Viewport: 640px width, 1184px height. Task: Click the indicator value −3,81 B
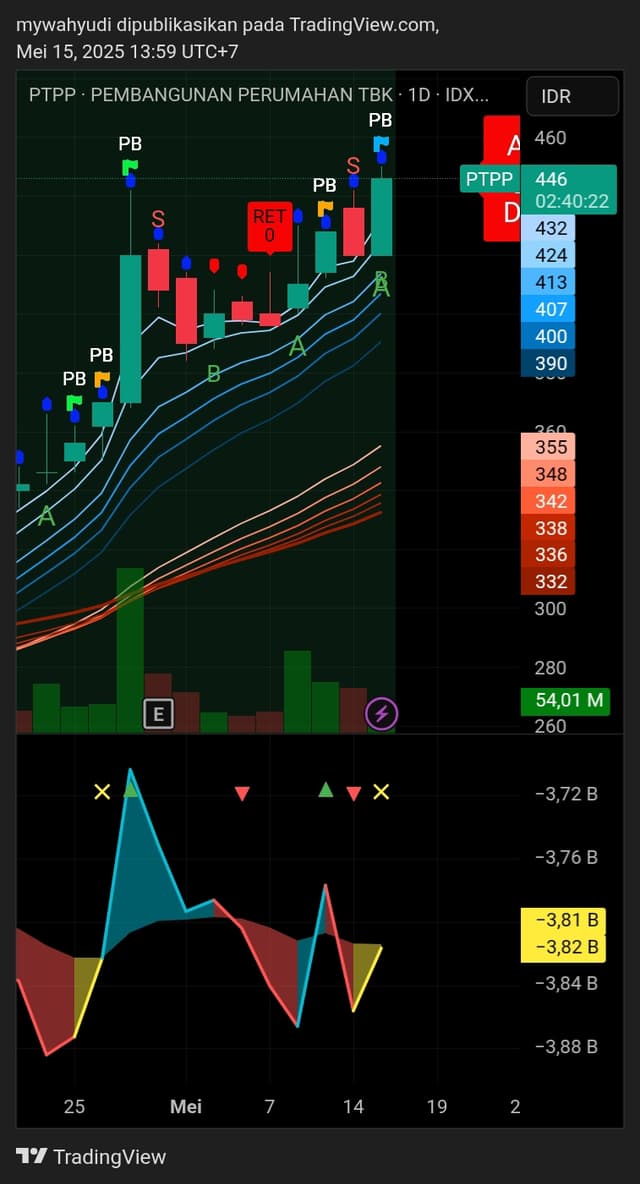tap(563, 920)
